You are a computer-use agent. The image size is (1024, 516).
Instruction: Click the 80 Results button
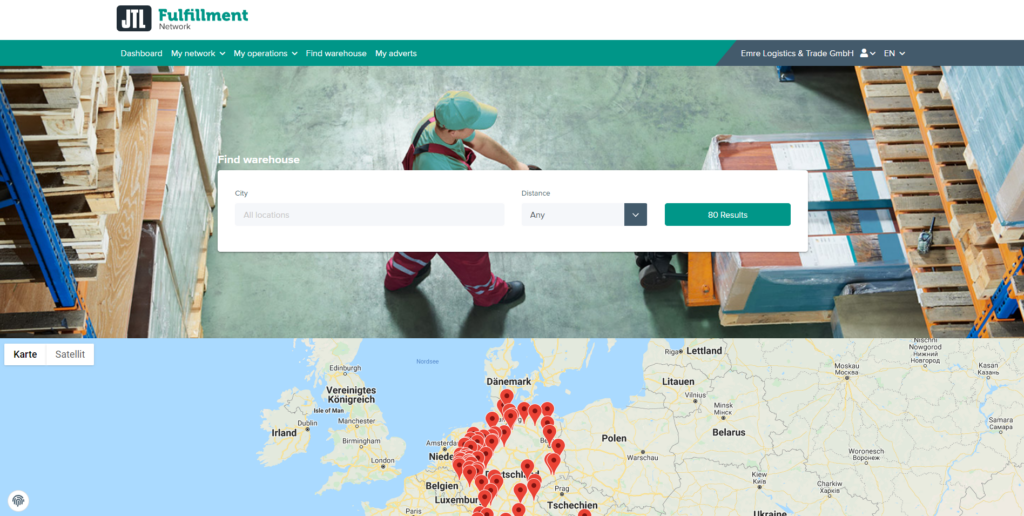[728, 215]
